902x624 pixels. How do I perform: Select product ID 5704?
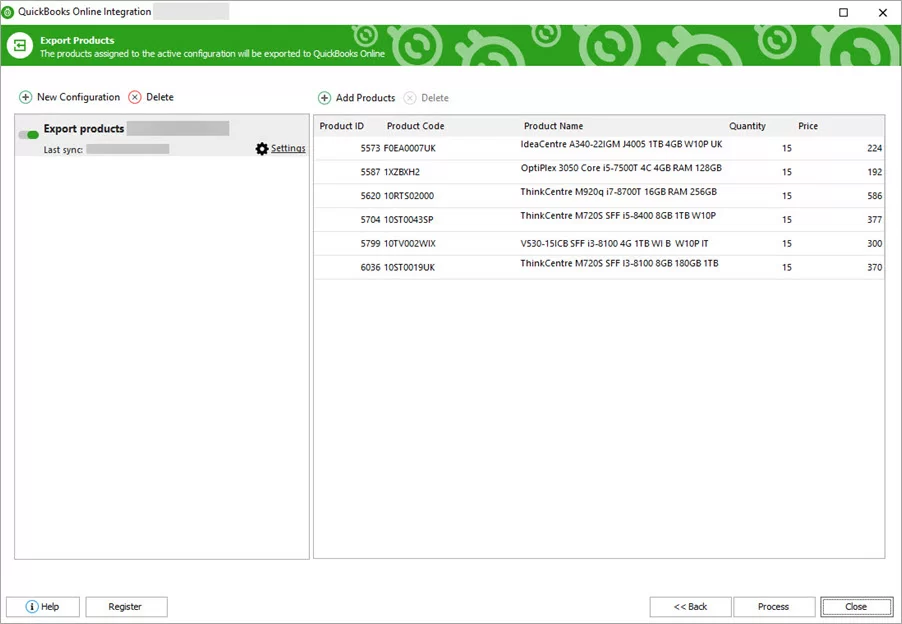(x=370, y=220)
